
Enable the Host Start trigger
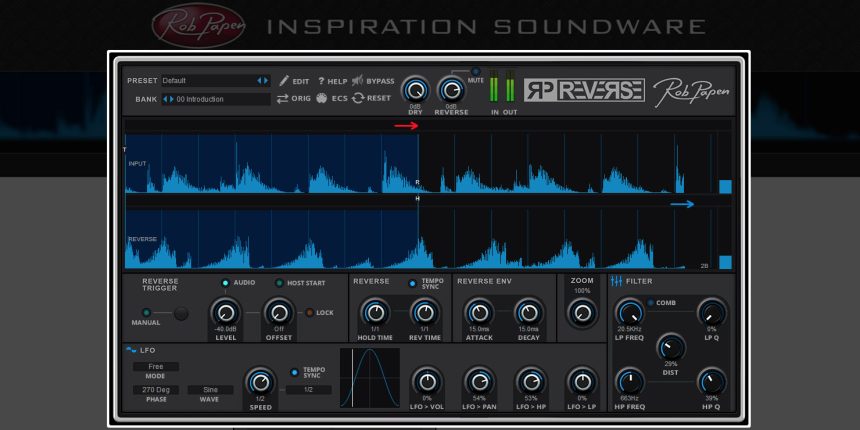(279, 283)
